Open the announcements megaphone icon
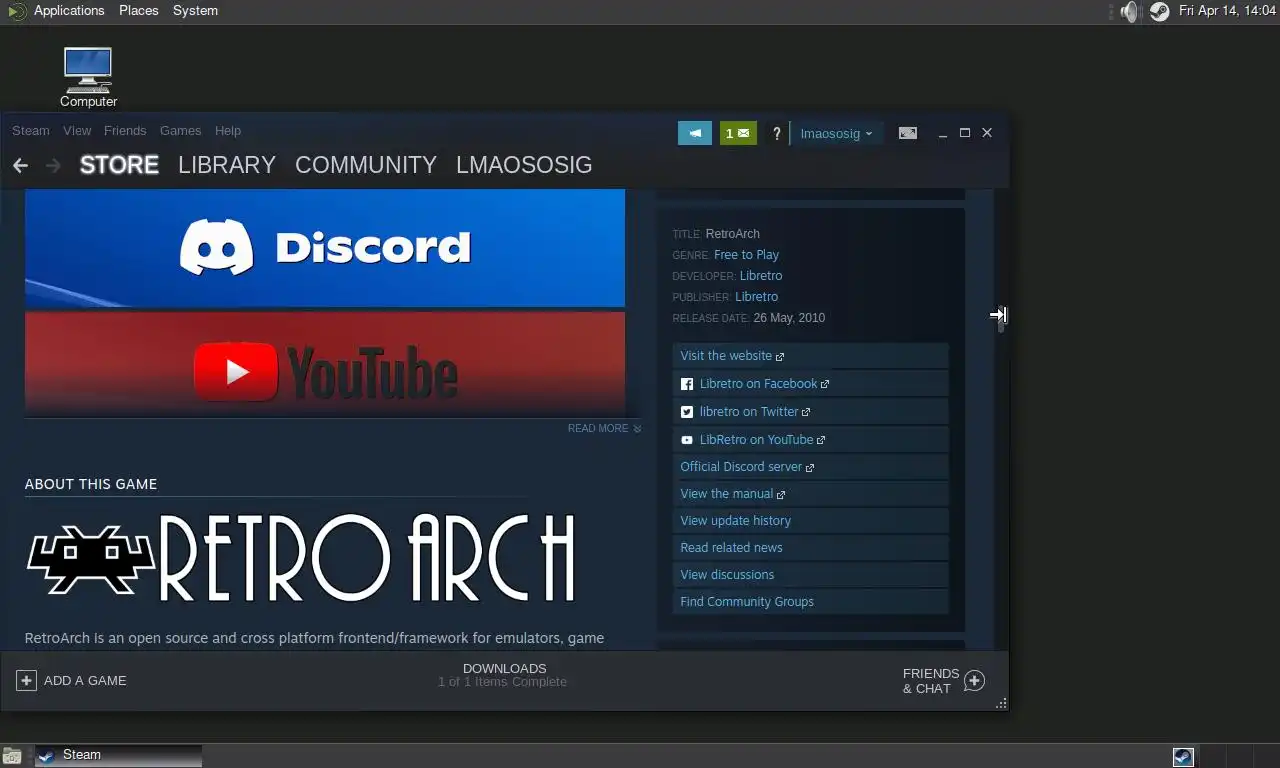The width and height of the screenshot is (1280, 768). pyautogui.click(x=695, y=133)
